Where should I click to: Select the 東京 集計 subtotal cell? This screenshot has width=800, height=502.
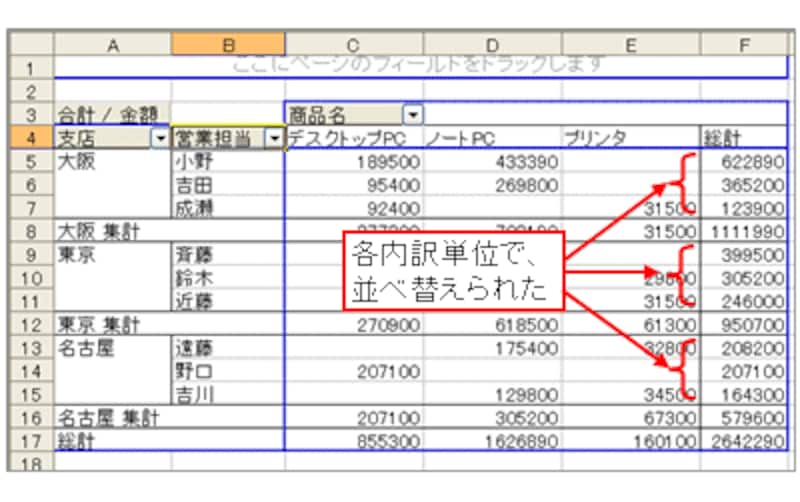pos(112,324)
